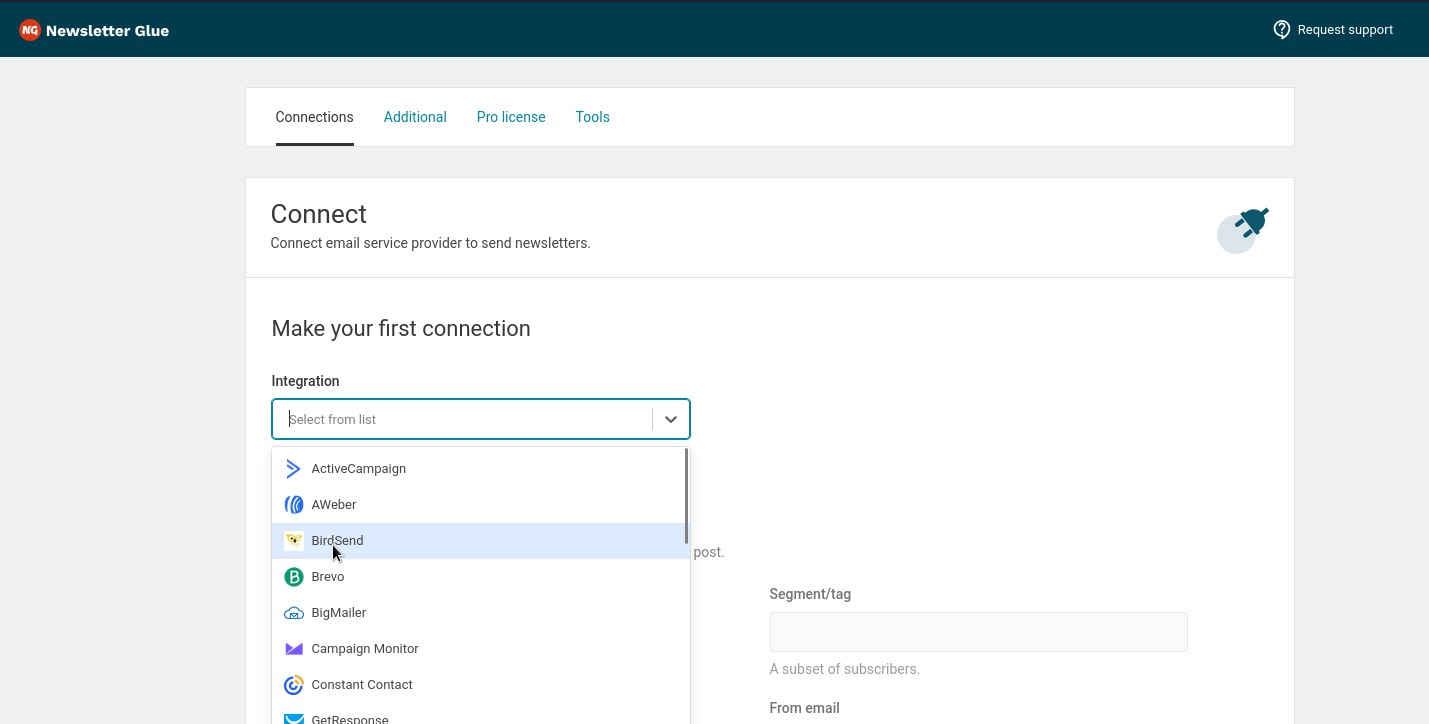Open the Additional tab
Image resolution: width=1429 pixels, height=724 pixels.
[x=415, y=117]
